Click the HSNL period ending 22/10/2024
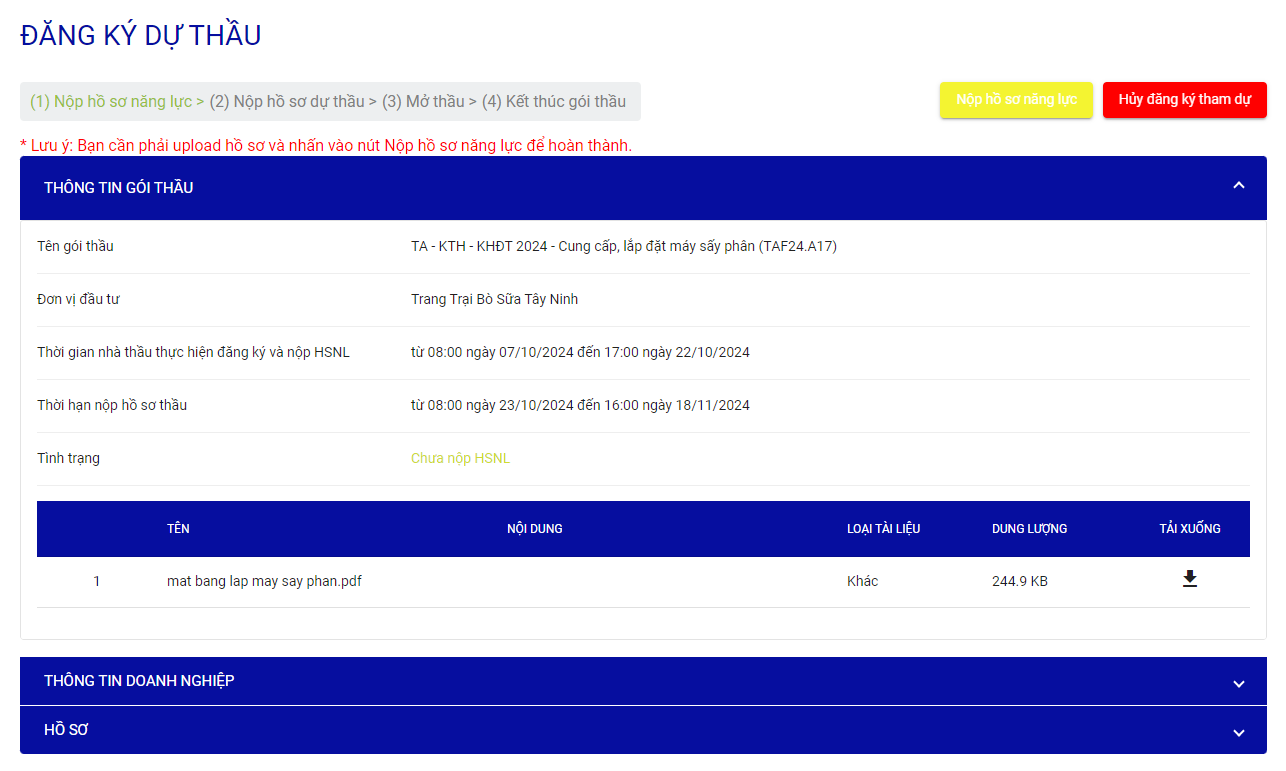This screenshot has height=771, width=1286. pyautogui.click(x=580, y=352)
